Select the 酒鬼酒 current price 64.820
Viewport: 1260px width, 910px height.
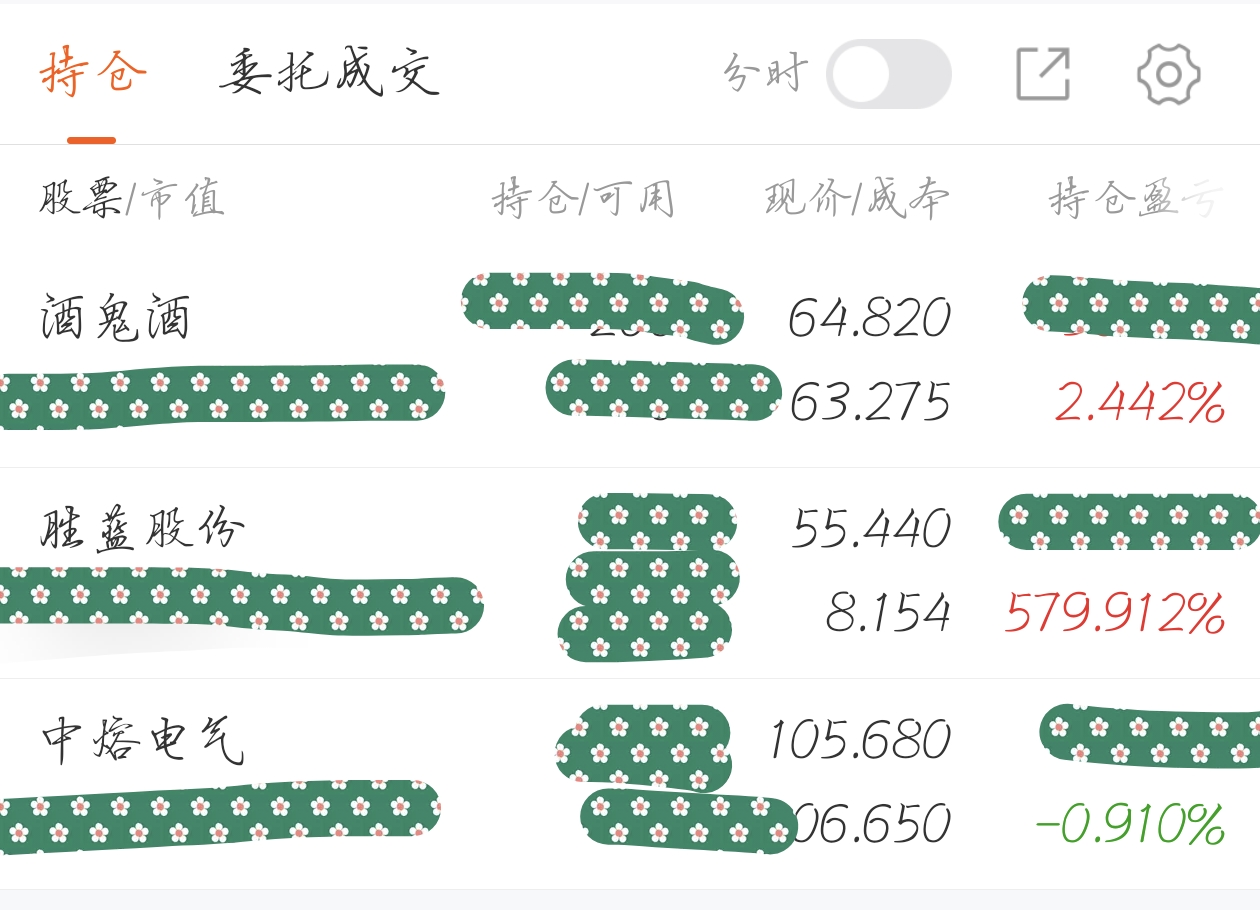(x=869, y=318)
